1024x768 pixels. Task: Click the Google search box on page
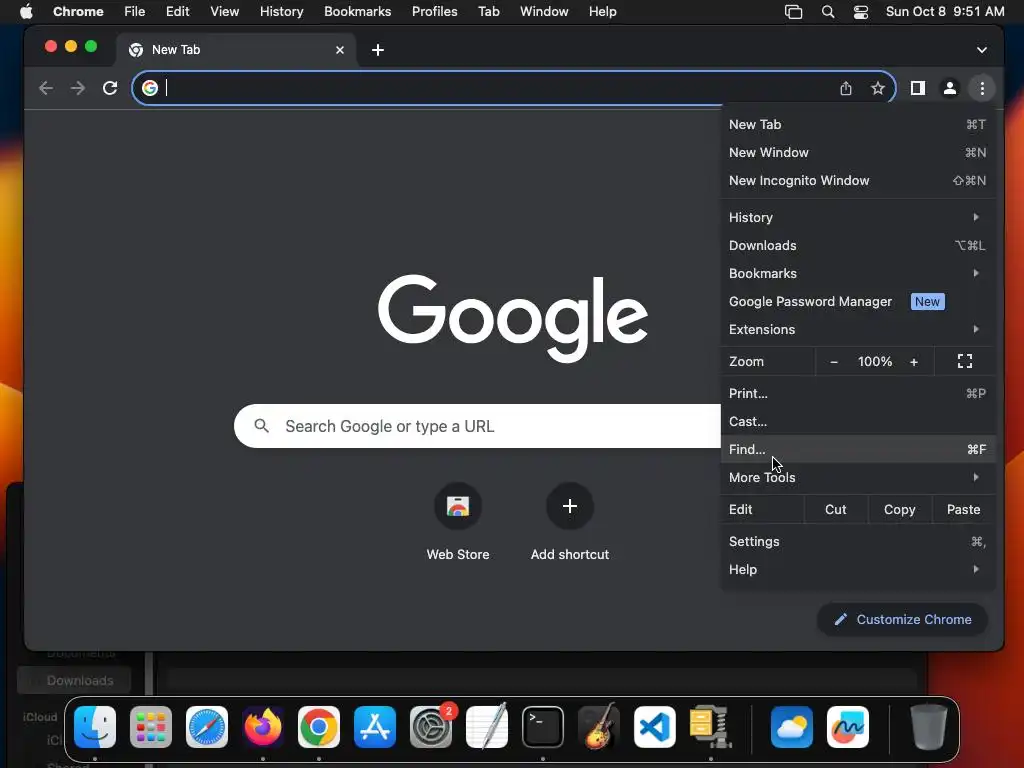(x=477, y=426)
